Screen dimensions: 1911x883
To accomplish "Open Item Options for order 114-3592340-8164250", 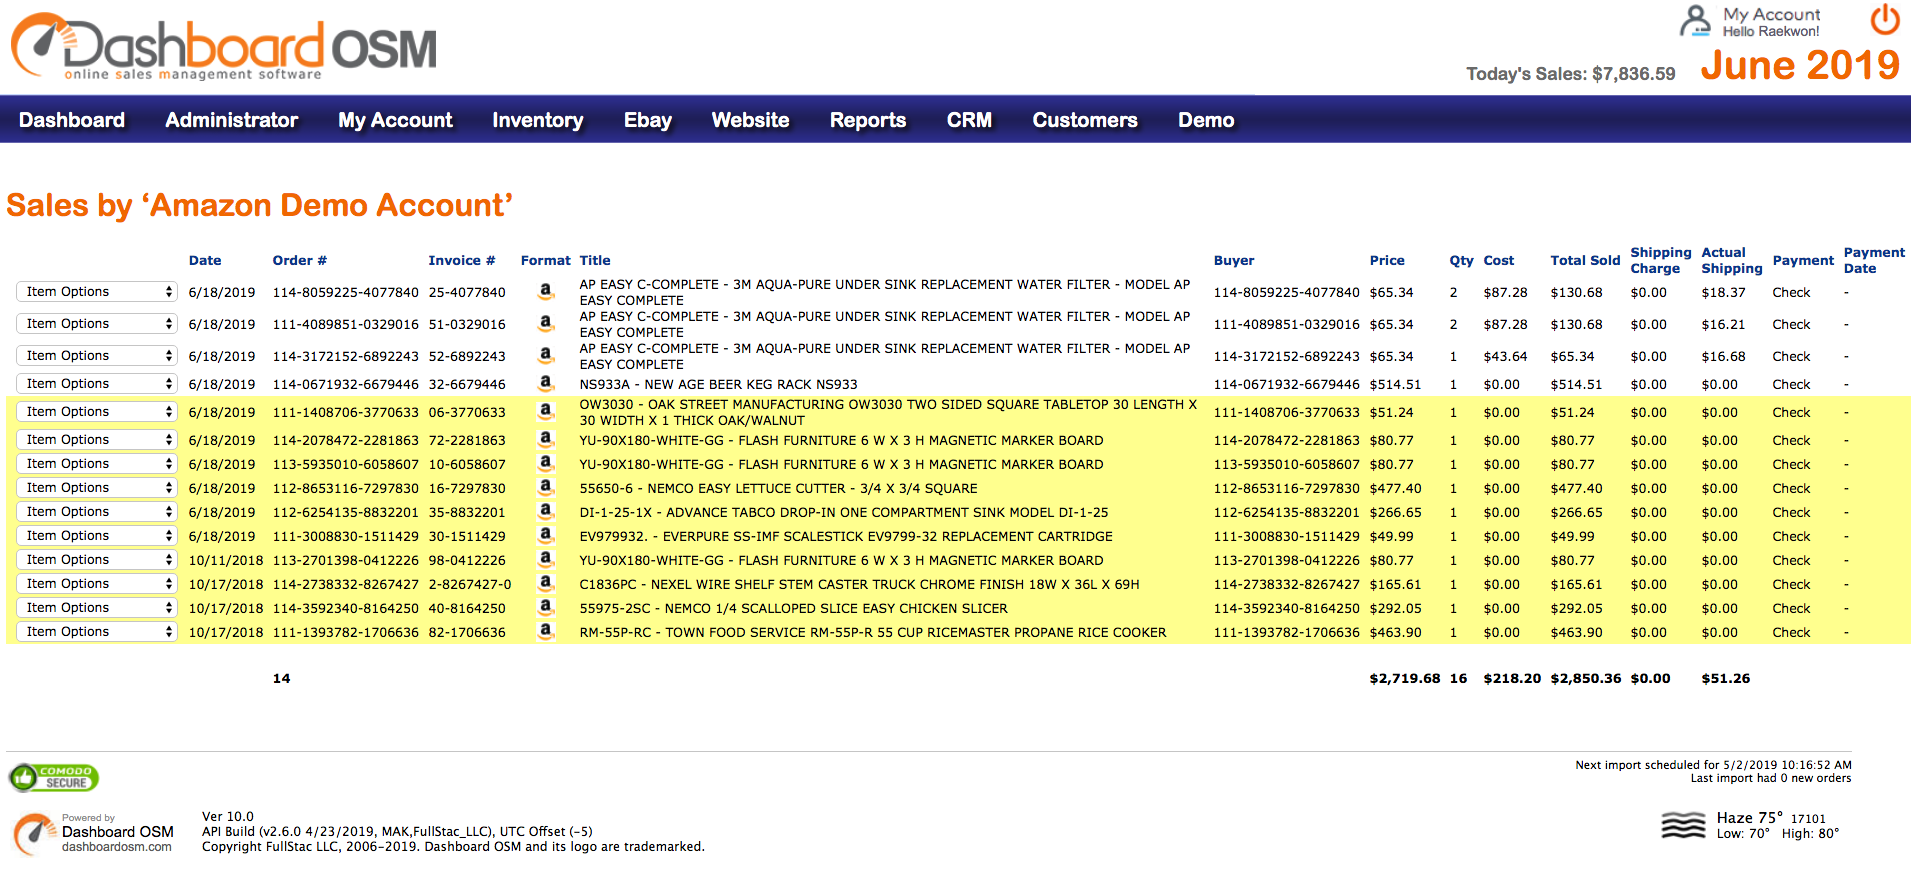I will click(97, 608).
